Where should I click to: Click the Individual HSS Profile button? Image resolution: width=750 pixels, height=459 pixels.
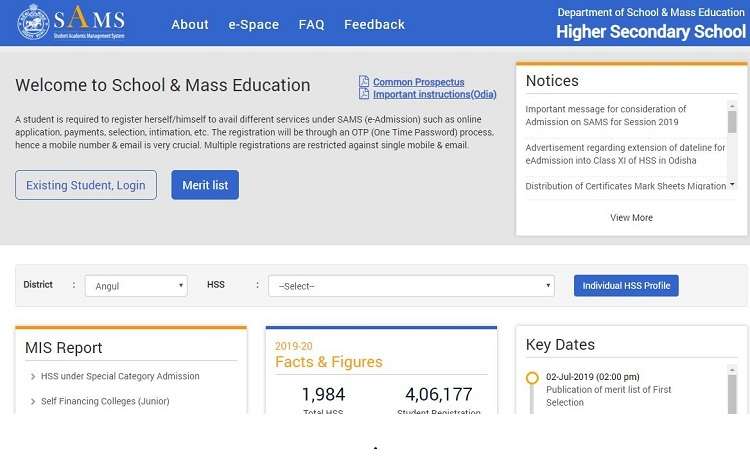pyautogui.click(x=626, y=285)
